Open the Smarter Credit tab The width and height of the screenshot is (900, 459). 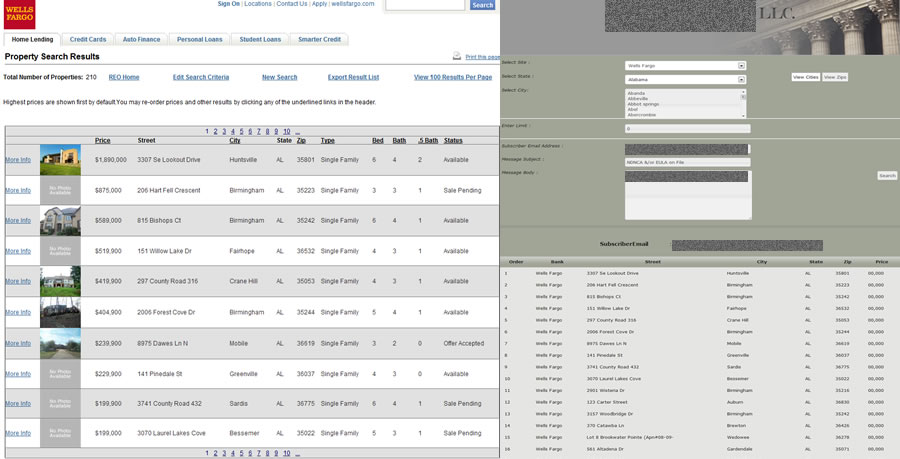(x=319, y=40)
